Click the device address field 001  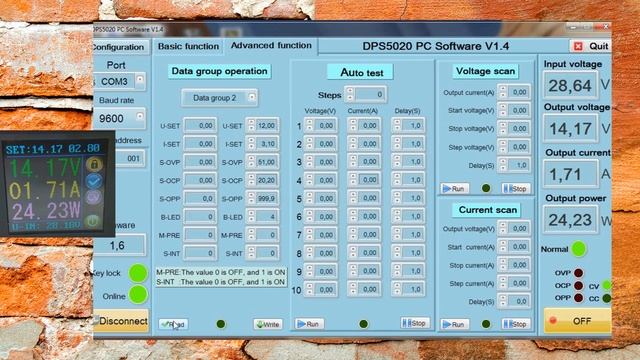tap(130, 158)
